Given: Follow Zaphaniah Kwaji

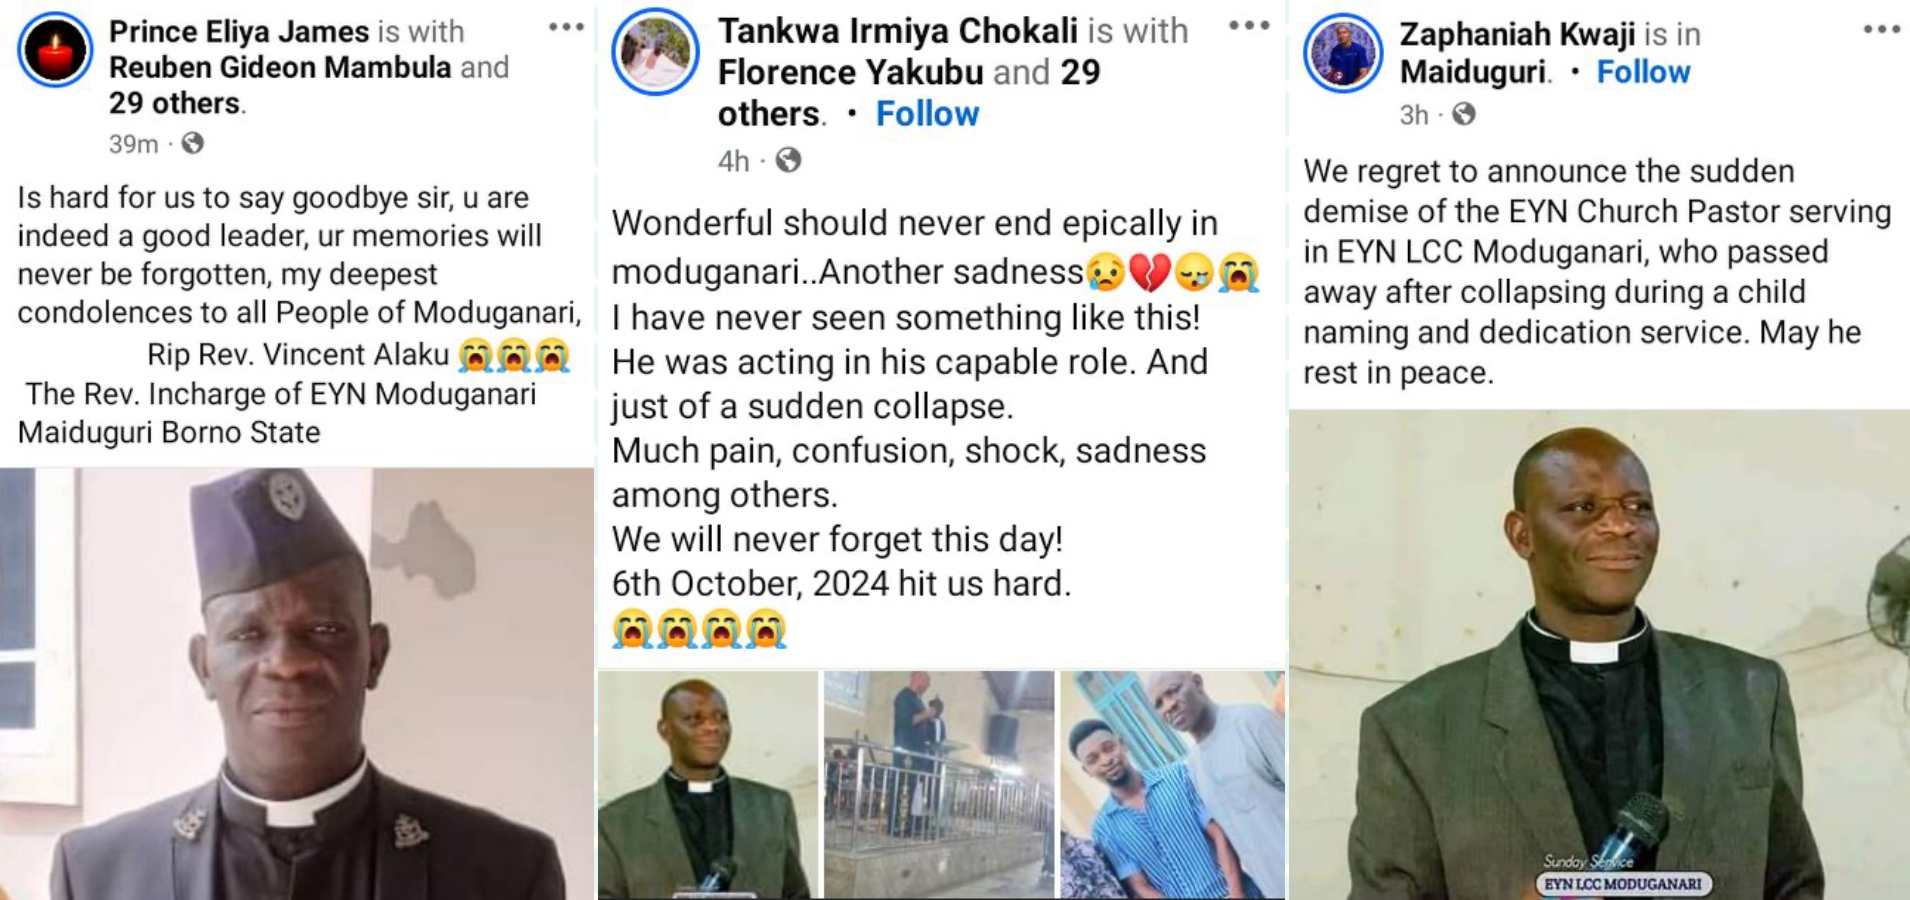Looking at the screenshot, I should click(1643, 72).
